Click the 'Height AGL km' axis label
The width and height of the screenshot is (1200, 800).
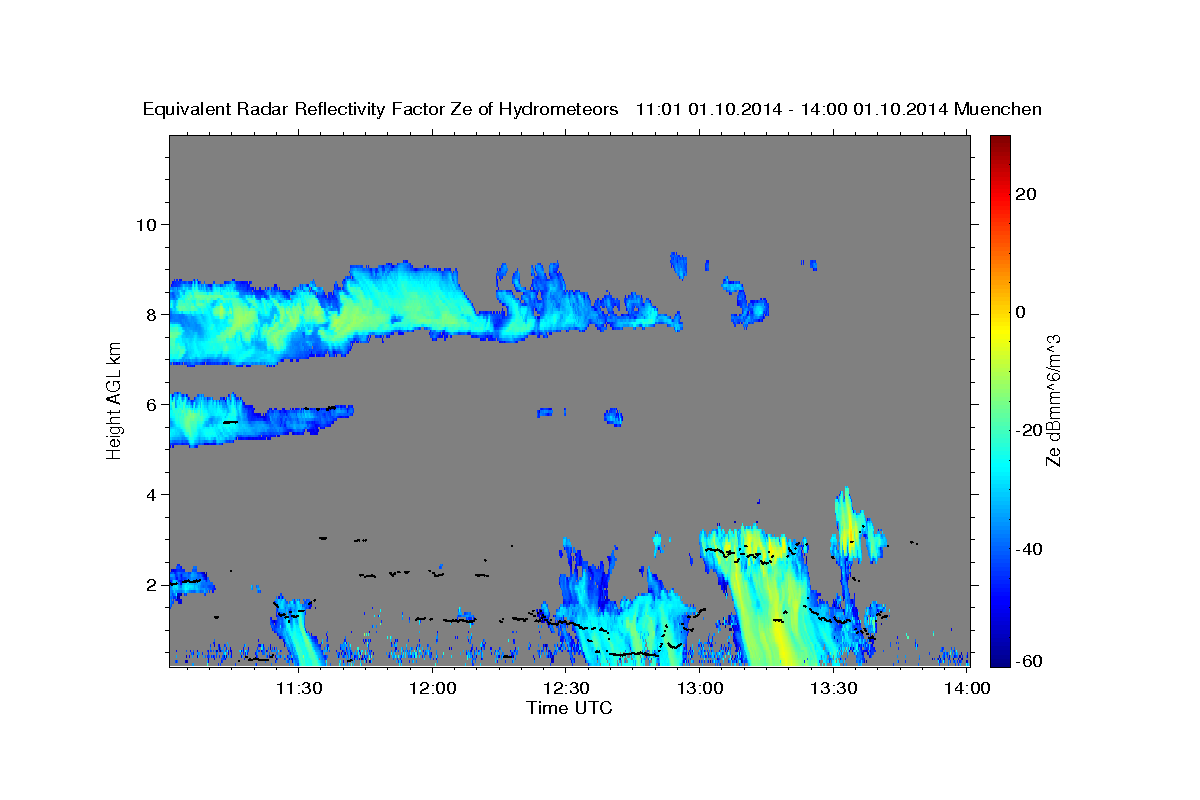coord(115,400)
